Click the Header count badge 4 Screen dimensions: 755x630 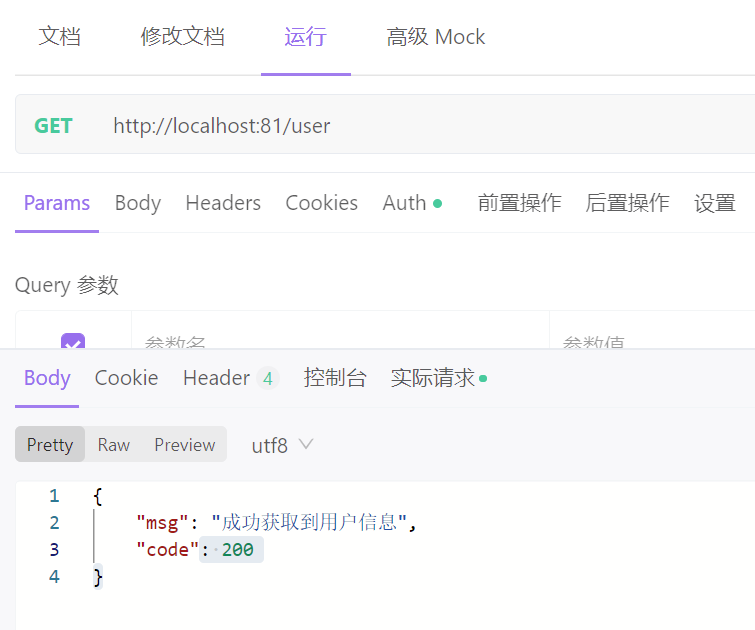[268, 379]
